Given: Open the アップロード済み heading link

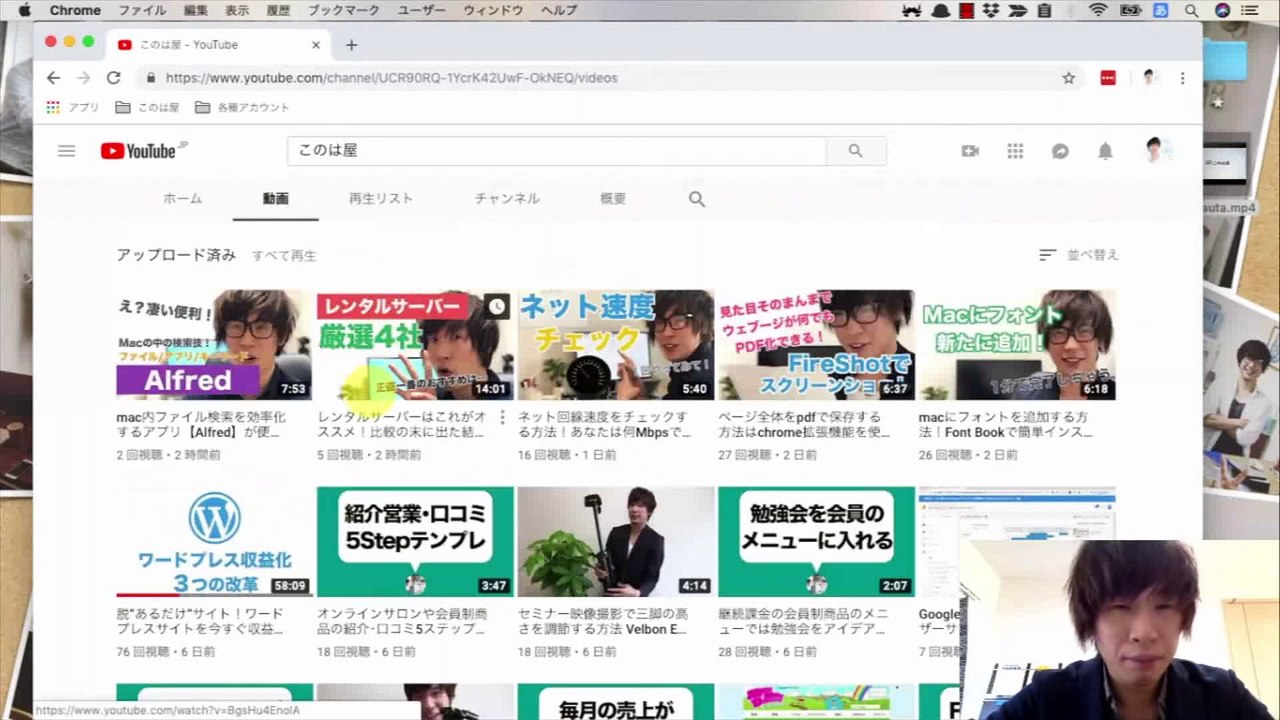Looking at the screenshot, I should point(176,255).
